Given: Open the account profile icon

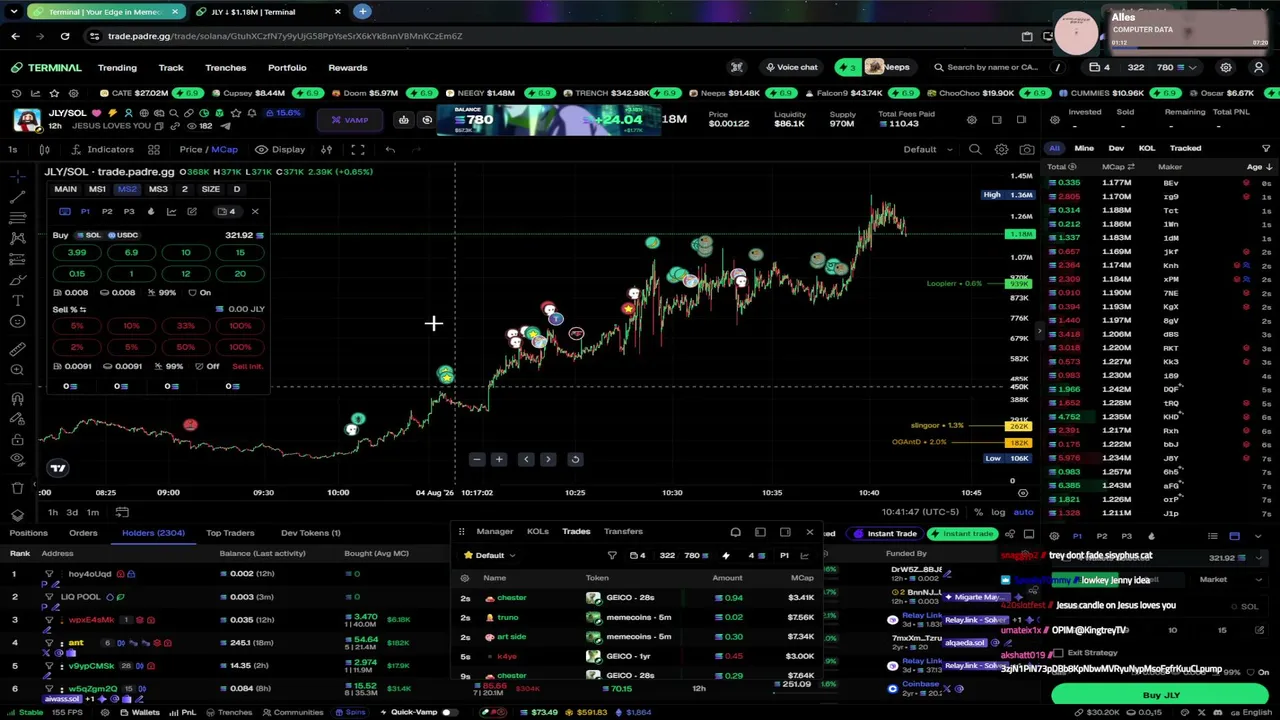Looking at the screenshot, I should (1259, 68).
